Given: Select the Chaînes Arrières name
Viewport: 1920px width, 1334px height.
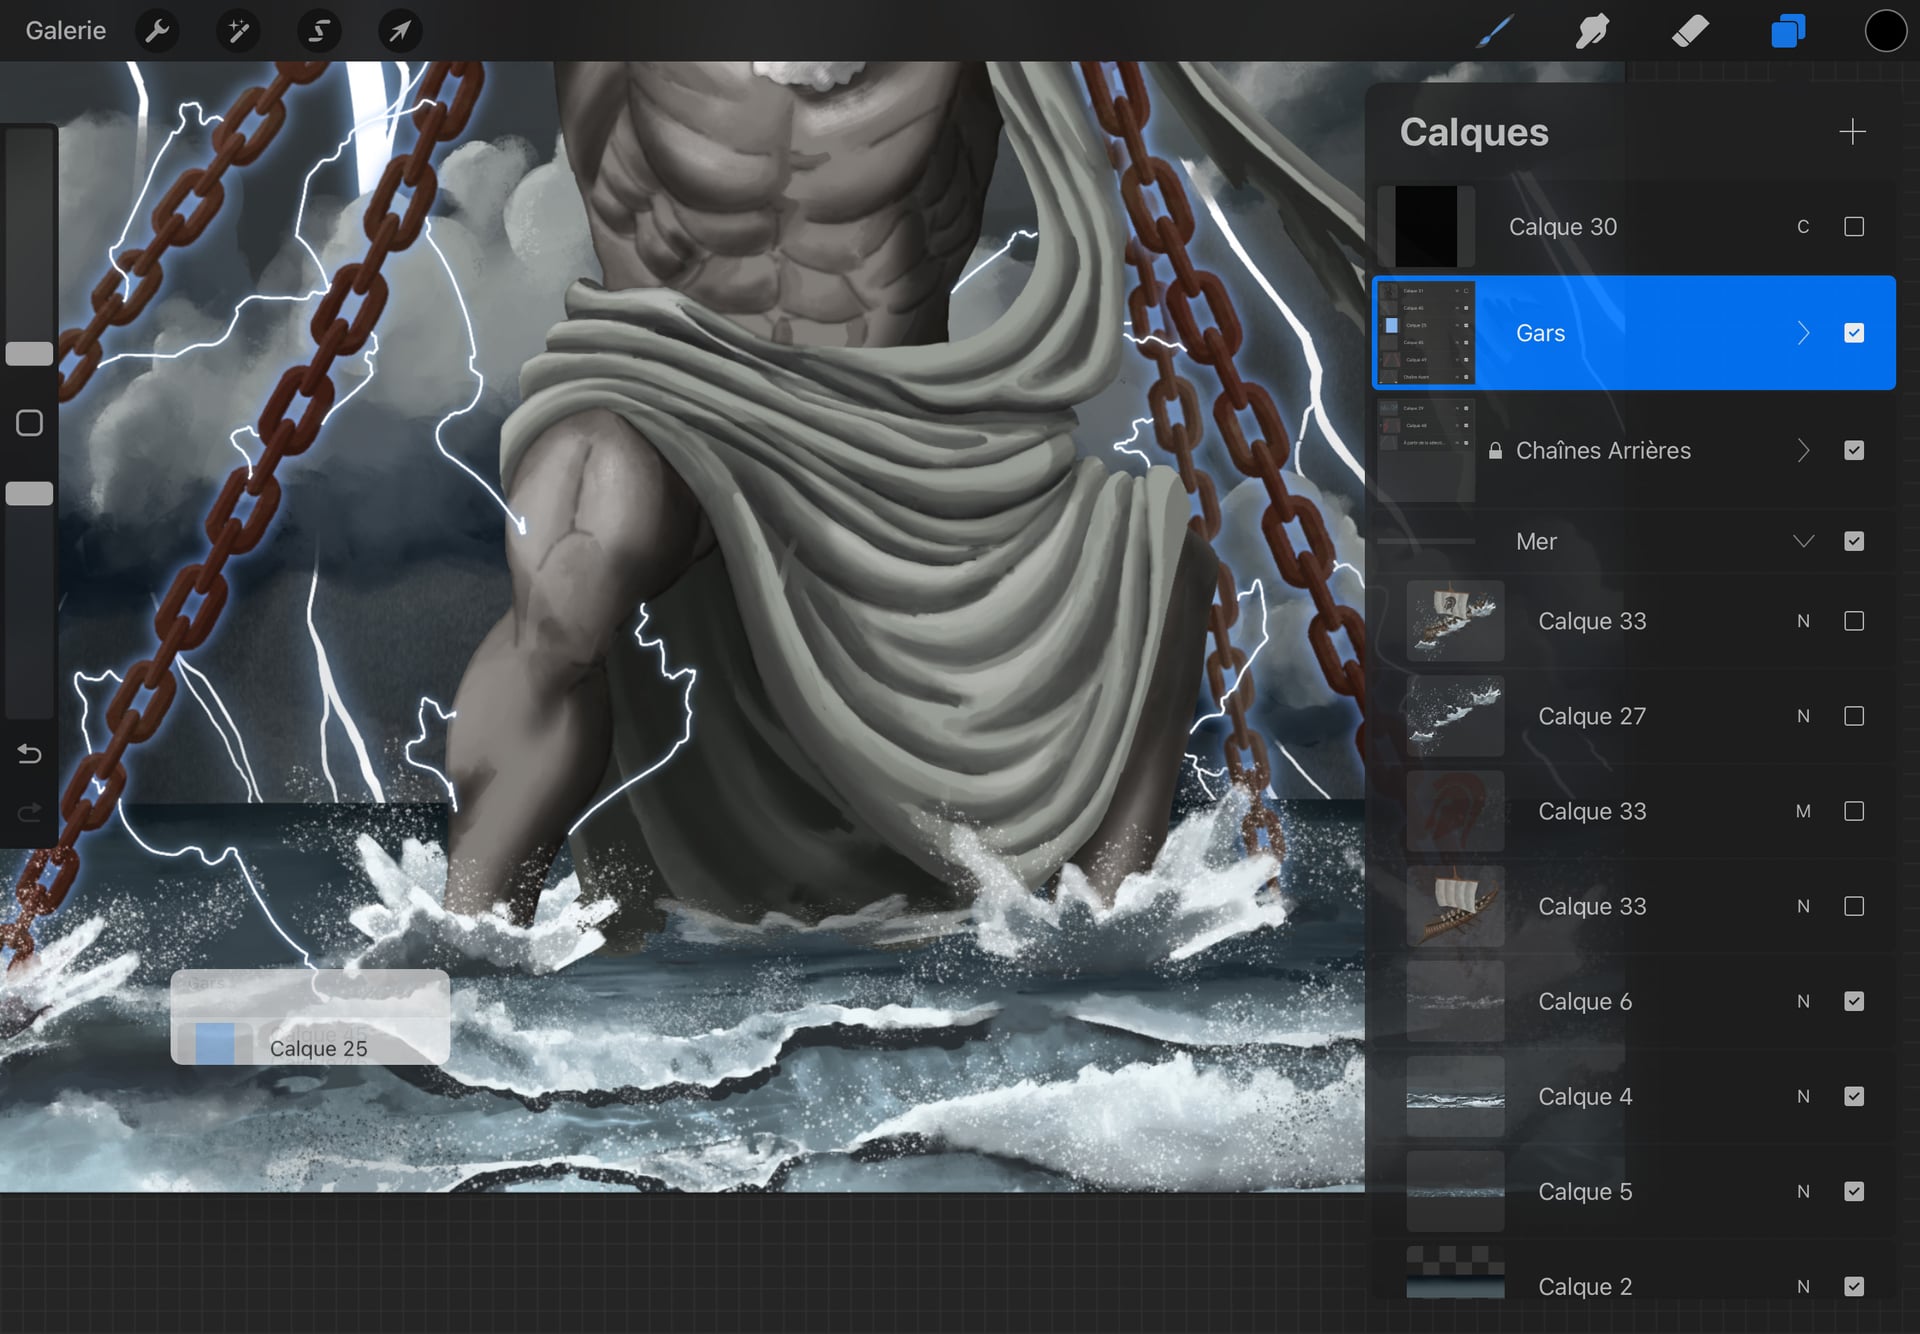Looking at the screenshot, I should 1603,451.
